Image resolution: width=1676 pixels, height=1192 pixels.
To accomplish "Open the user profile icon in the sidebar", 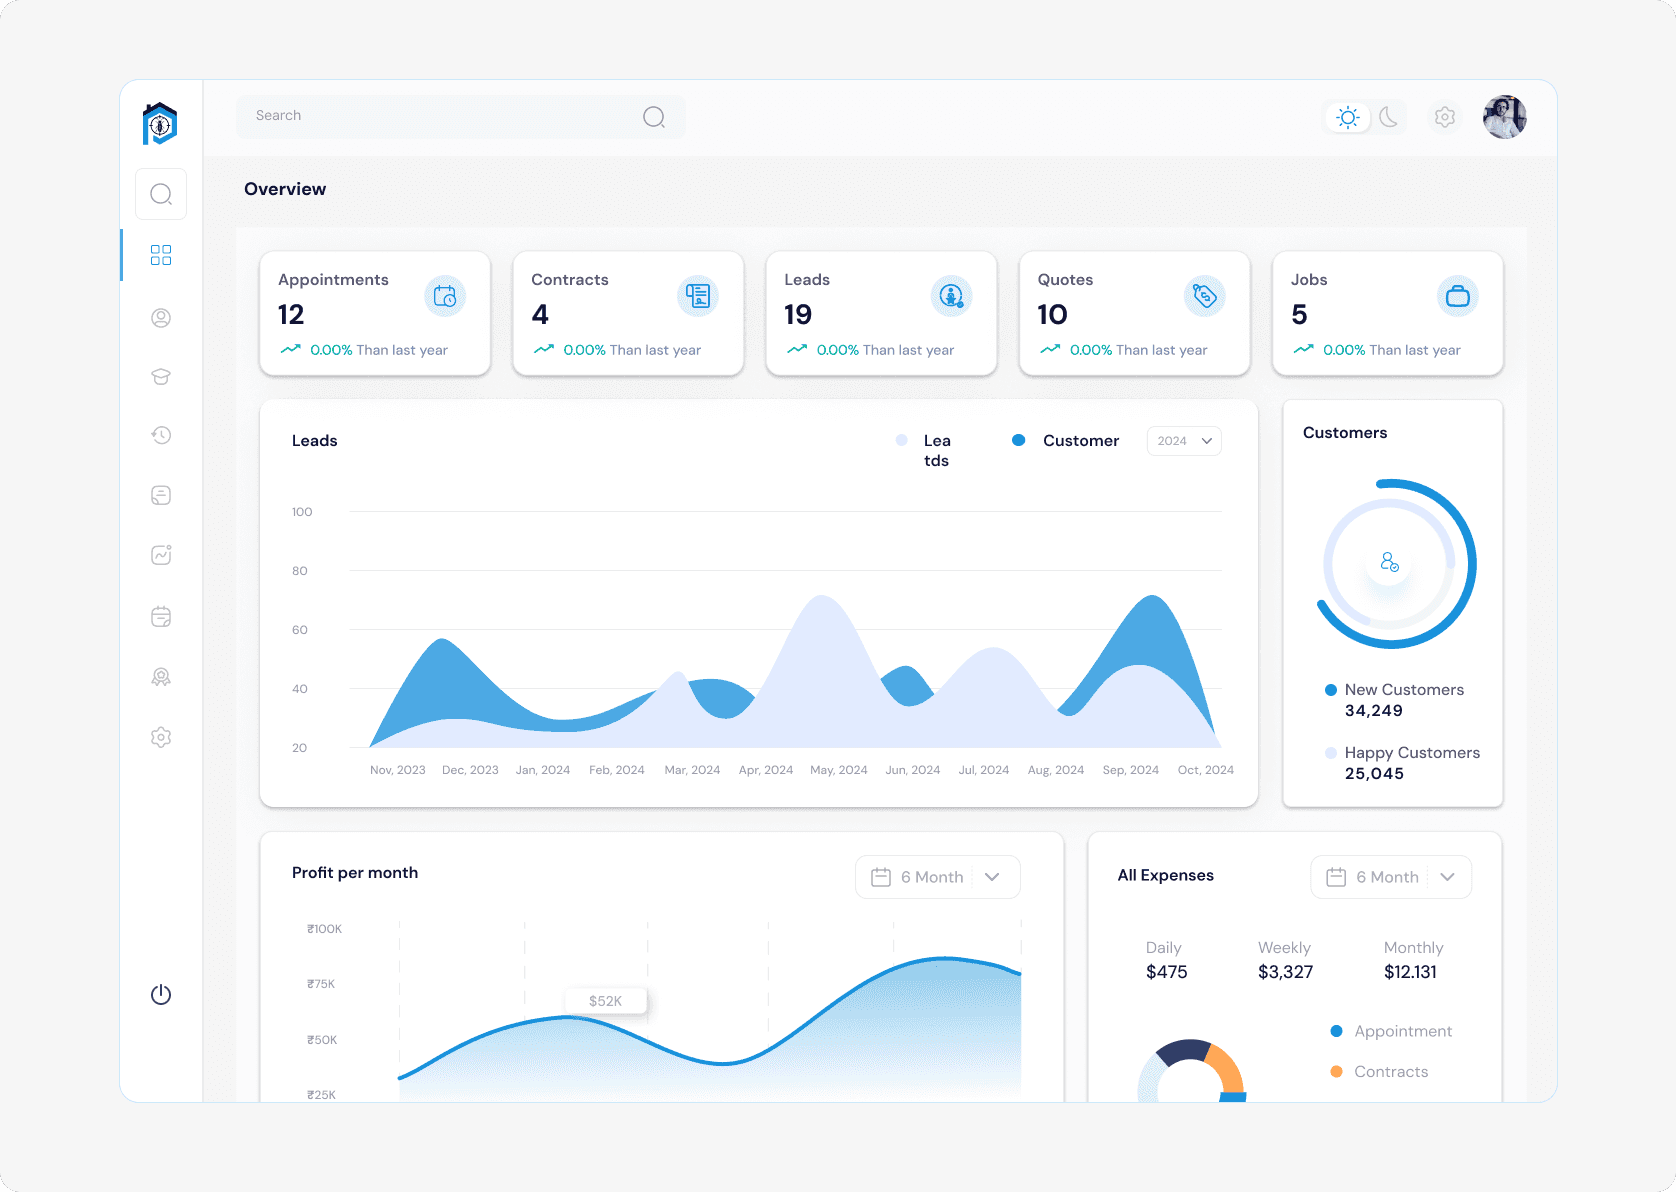I will tap(161, 318).
